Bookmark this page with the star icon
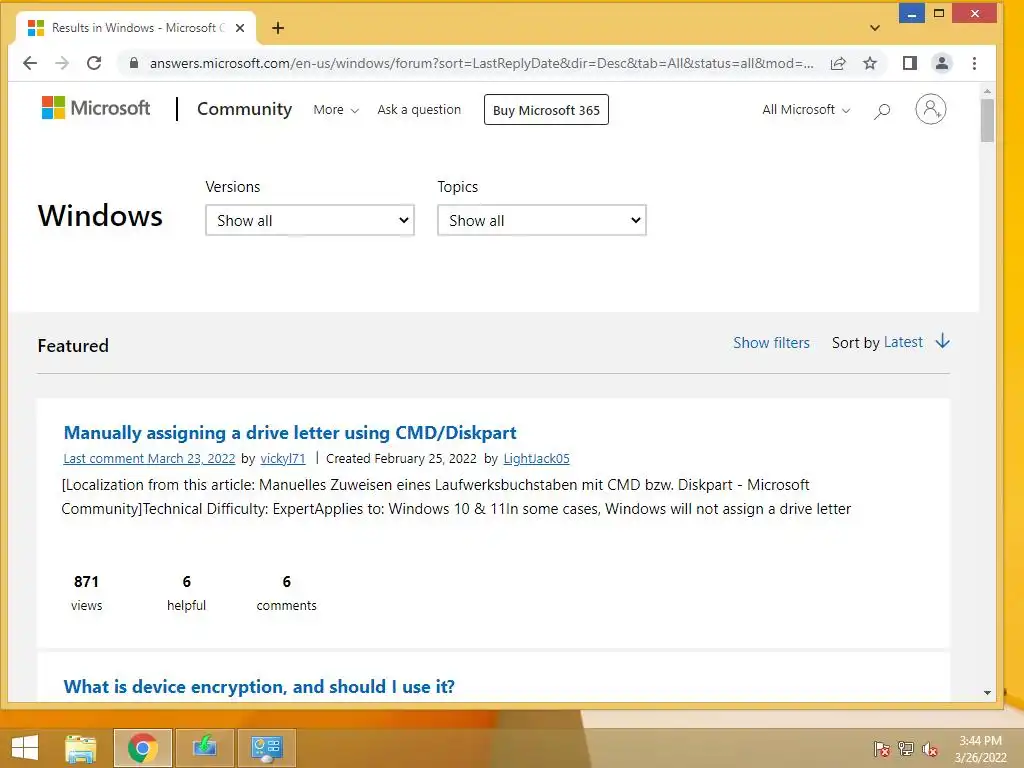Image resolution: width=1024 pixels, height=768 pixels. click(870, 63)
